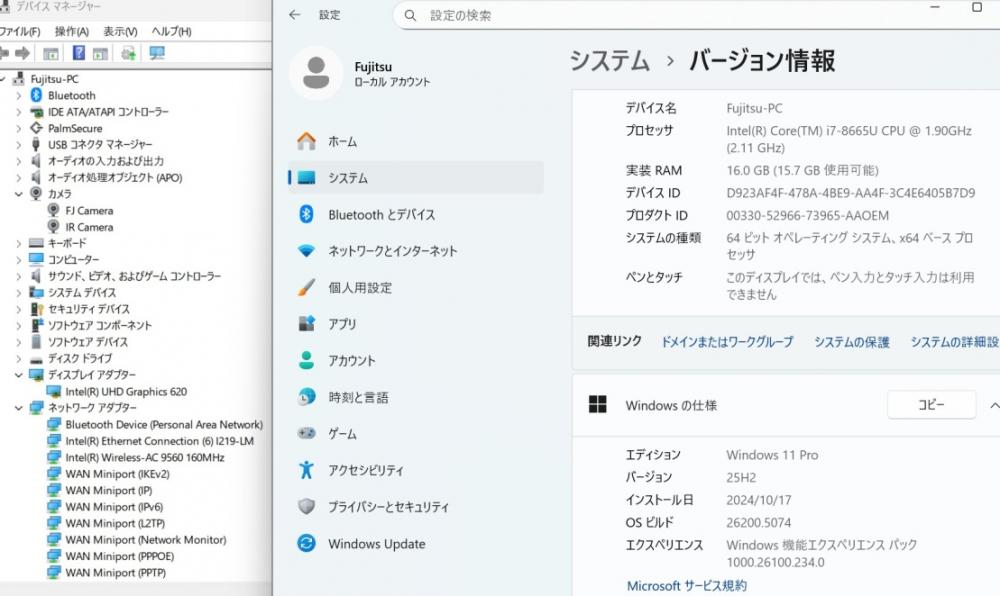Collapse the Windows の仕様 section chevron
The image size is (1000, 596).
(x=993, y=405)
